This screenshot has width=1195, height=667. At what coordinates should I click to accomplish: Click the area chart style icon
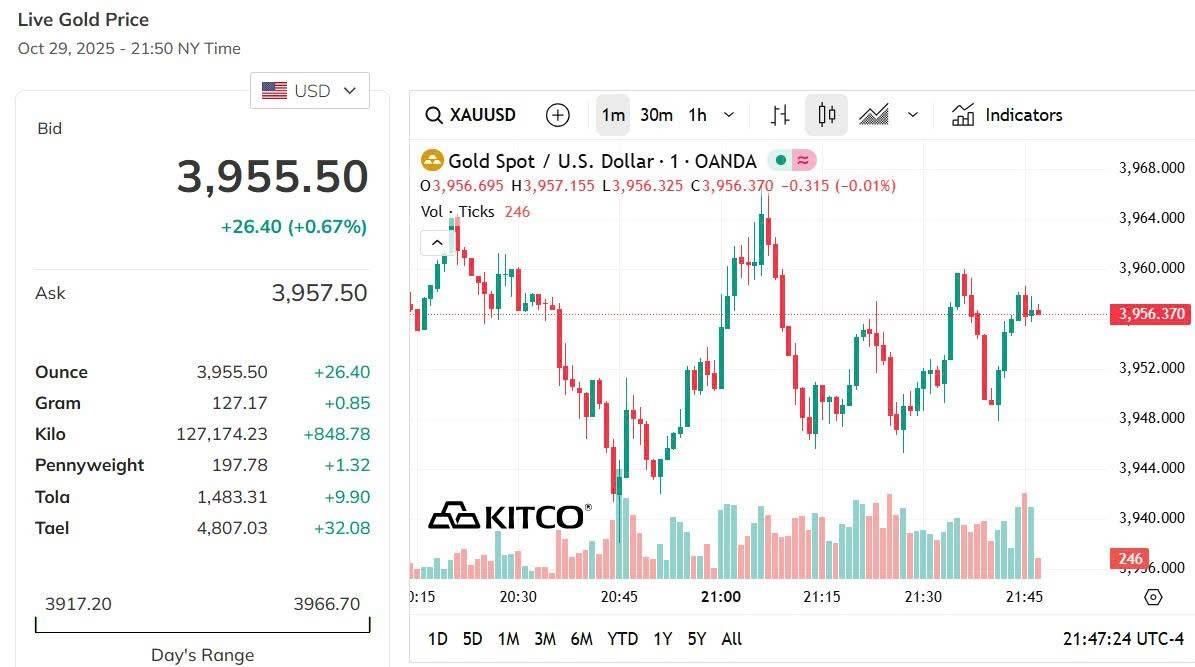[872, 115]
